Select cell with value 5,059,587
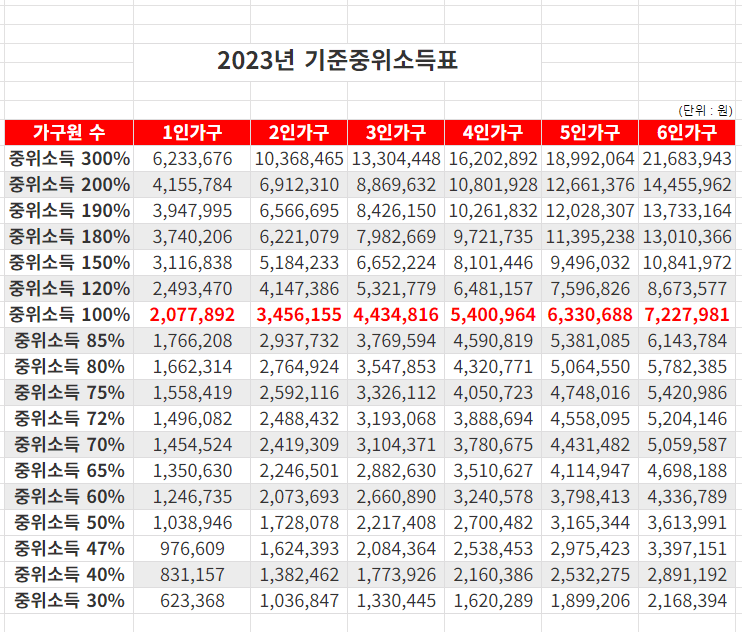This screenshot has width=742, height=632. click(x=687, y=445)
